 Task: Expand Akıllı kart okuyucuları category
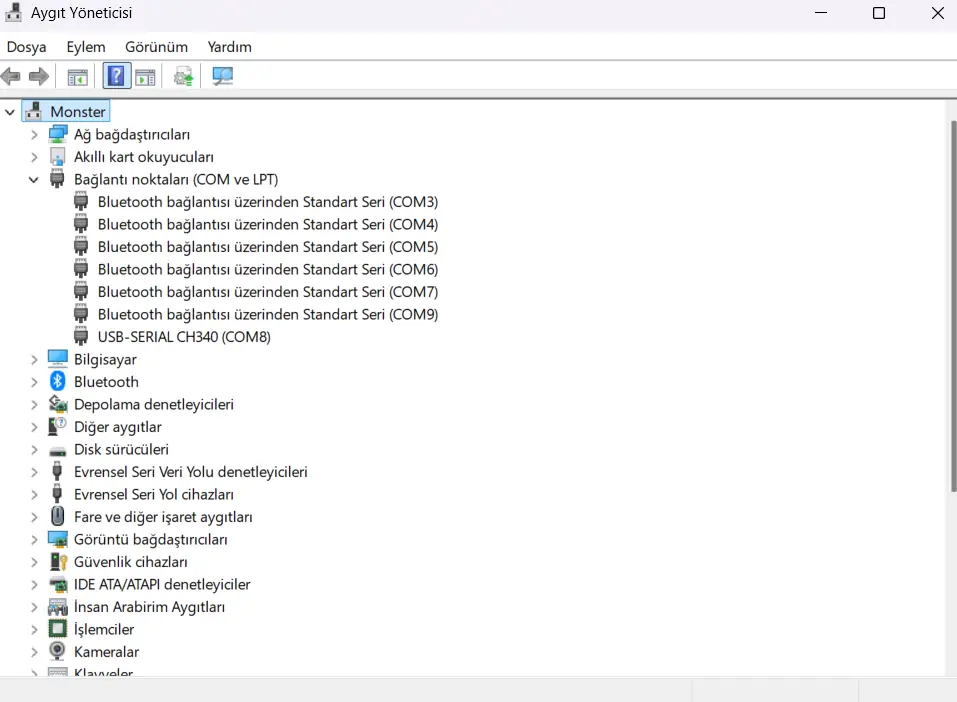[x=34, y=157]
